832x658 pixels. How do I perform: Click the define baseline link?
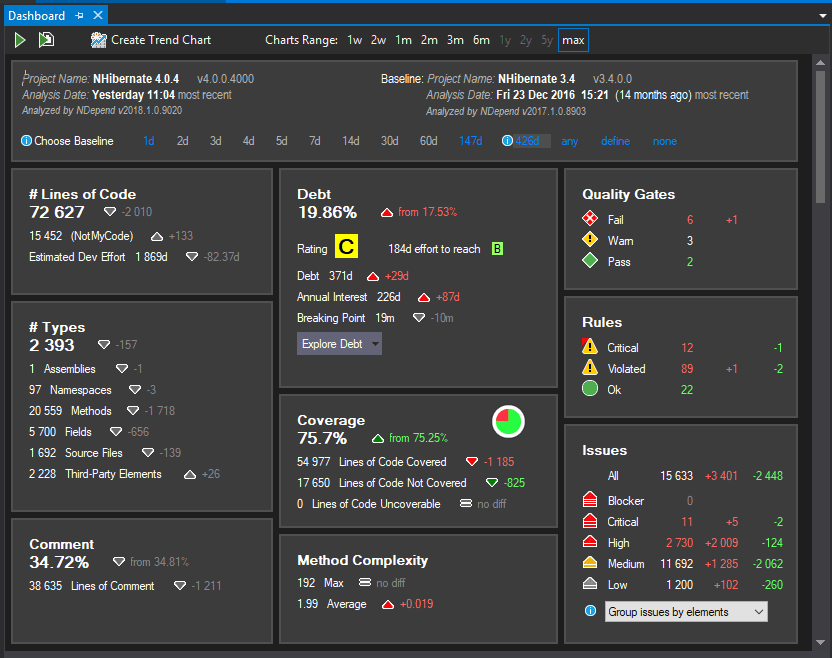click(x=615, y=141)
